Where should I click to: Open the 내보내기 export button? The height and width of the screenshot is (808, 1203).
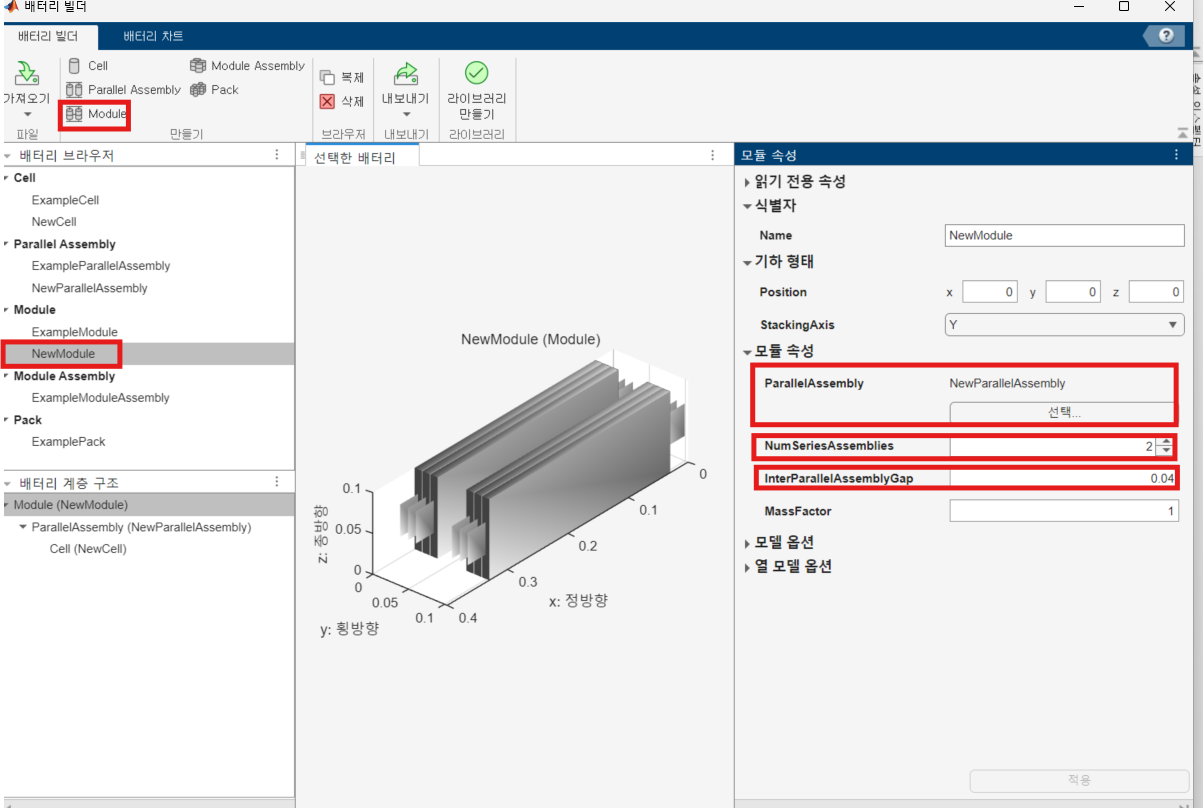tap(406, 88)
